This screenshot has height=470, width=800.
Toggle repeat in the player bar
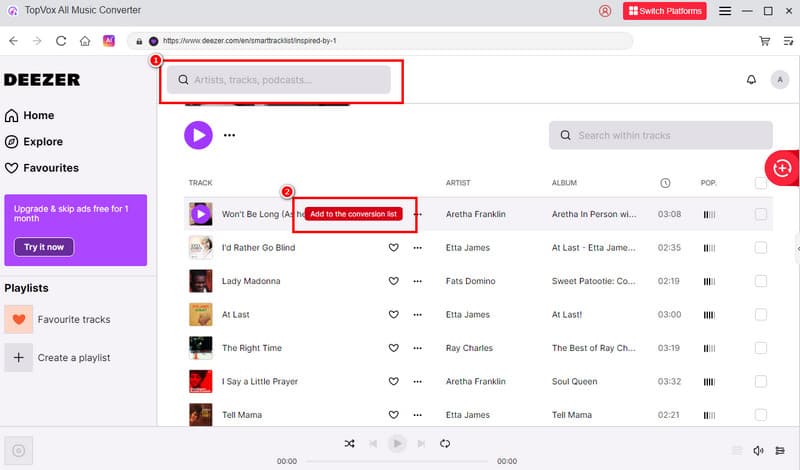[445, 443]
